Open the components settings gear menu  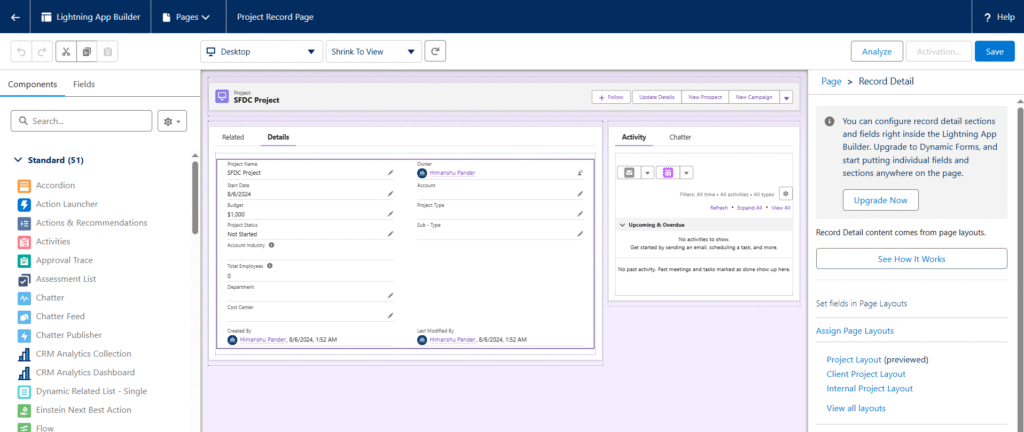pyautogui.click(x=172, y=121)
